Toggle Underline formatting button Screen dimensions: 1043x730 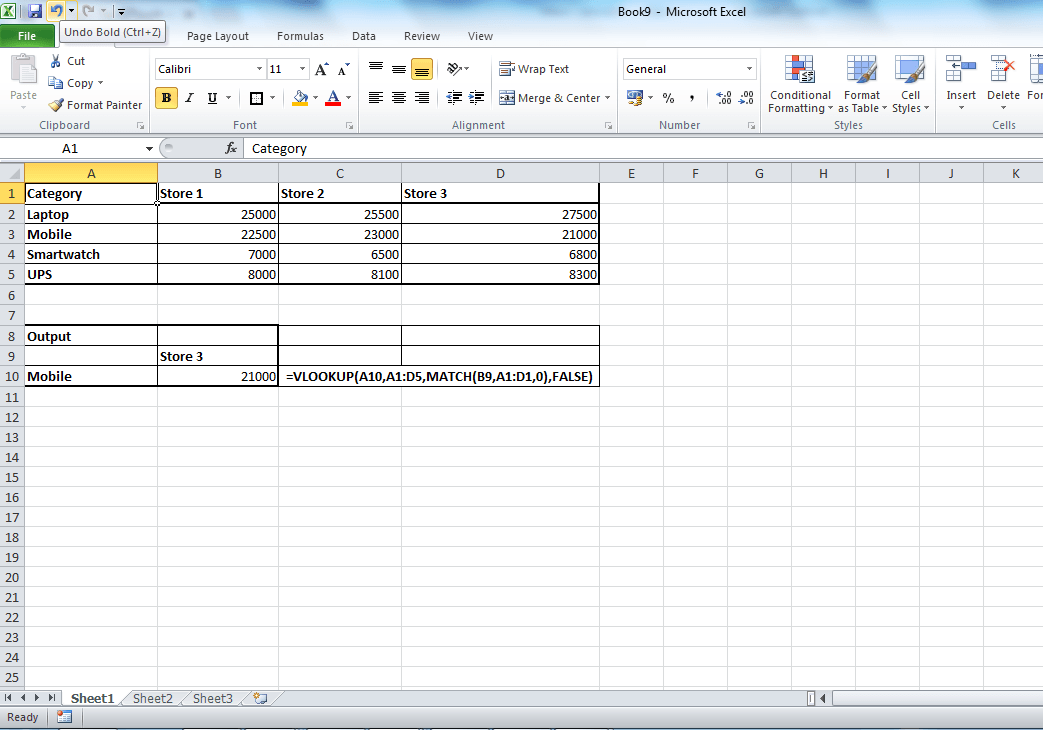click(212, 98)
